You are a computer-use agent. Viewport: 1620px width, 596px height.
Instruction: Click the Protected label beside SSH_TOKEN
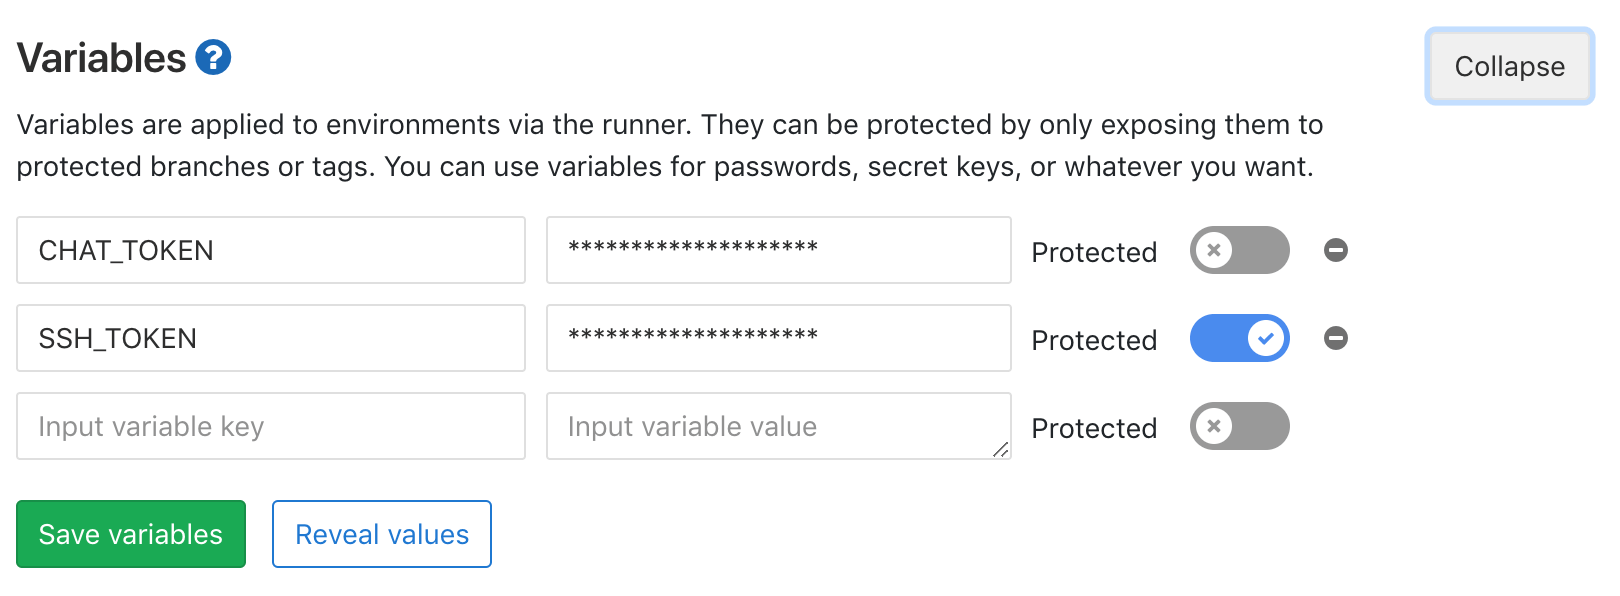click(1094, 340)
